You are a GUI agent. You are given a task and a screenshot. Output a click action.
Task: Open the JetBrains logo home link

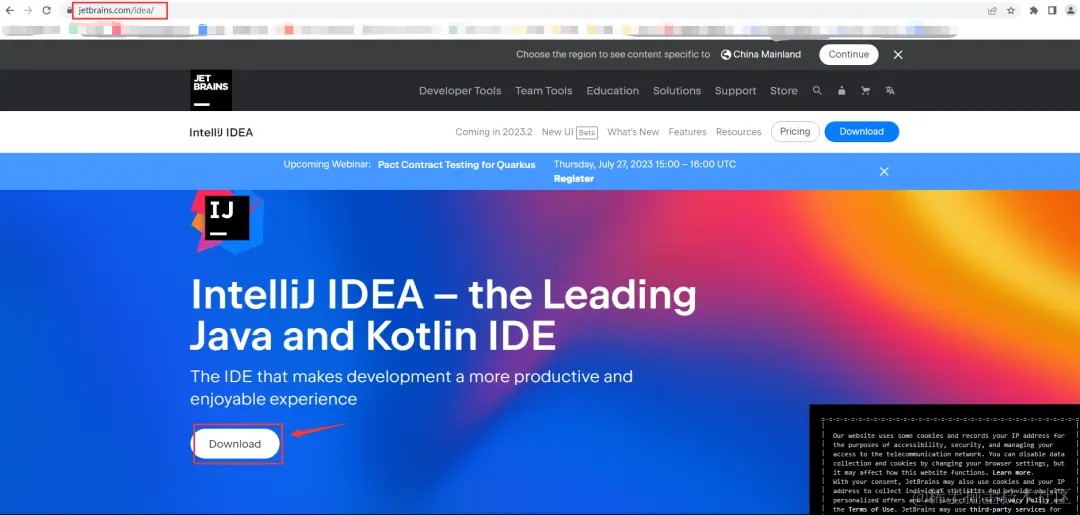(x=211, y=90)
